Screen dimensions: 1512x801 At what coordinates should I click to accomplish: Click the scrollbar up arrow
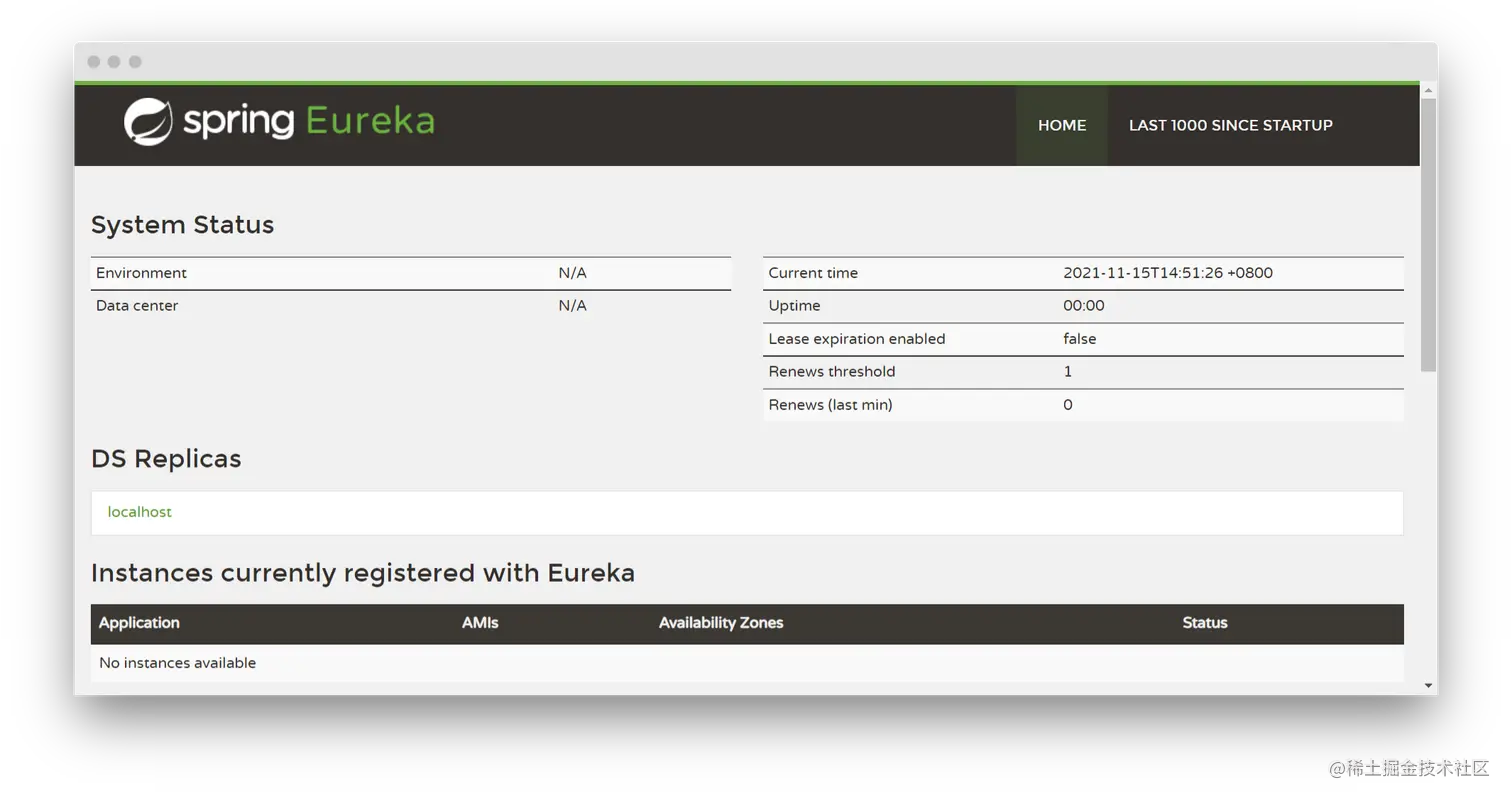tap(1428, 91)
